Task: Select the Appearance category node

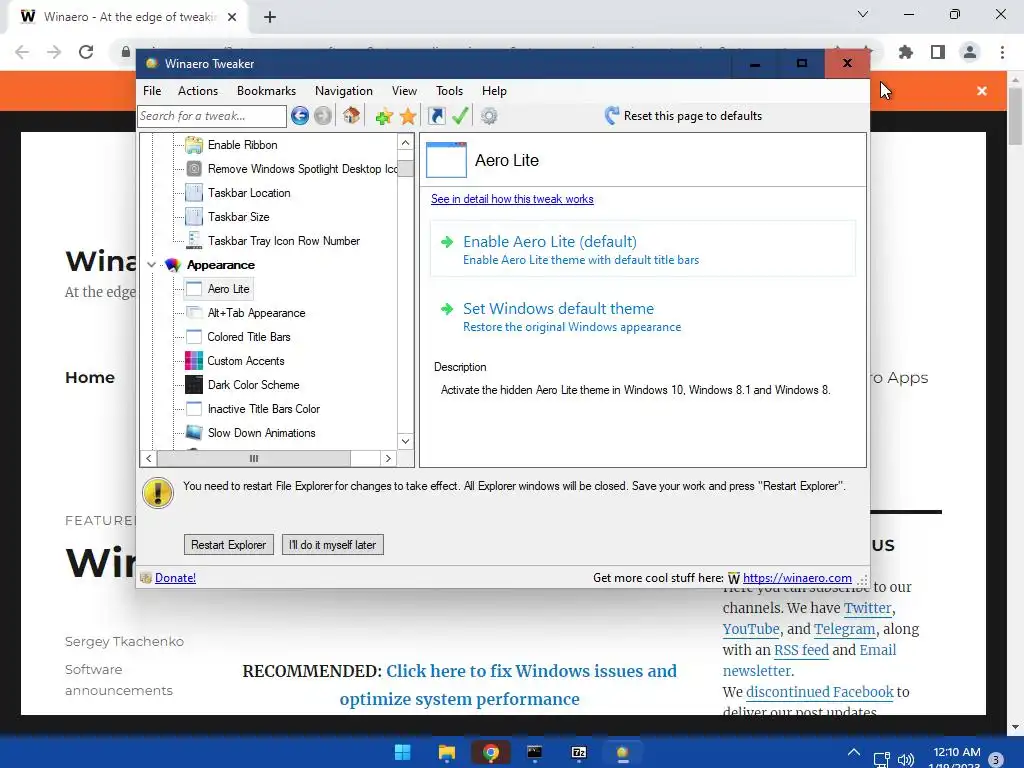Action: coord(221,265)
